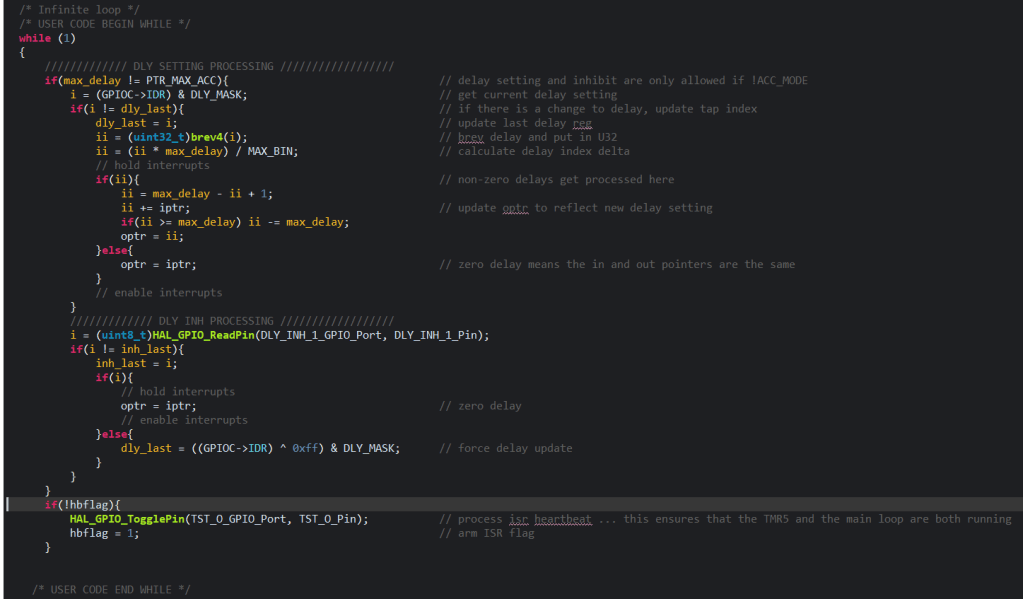Viewport: 1023px width, 599px height.
Task: Click MAX_BIN in the delay index calculation
Action: point(270,151)
